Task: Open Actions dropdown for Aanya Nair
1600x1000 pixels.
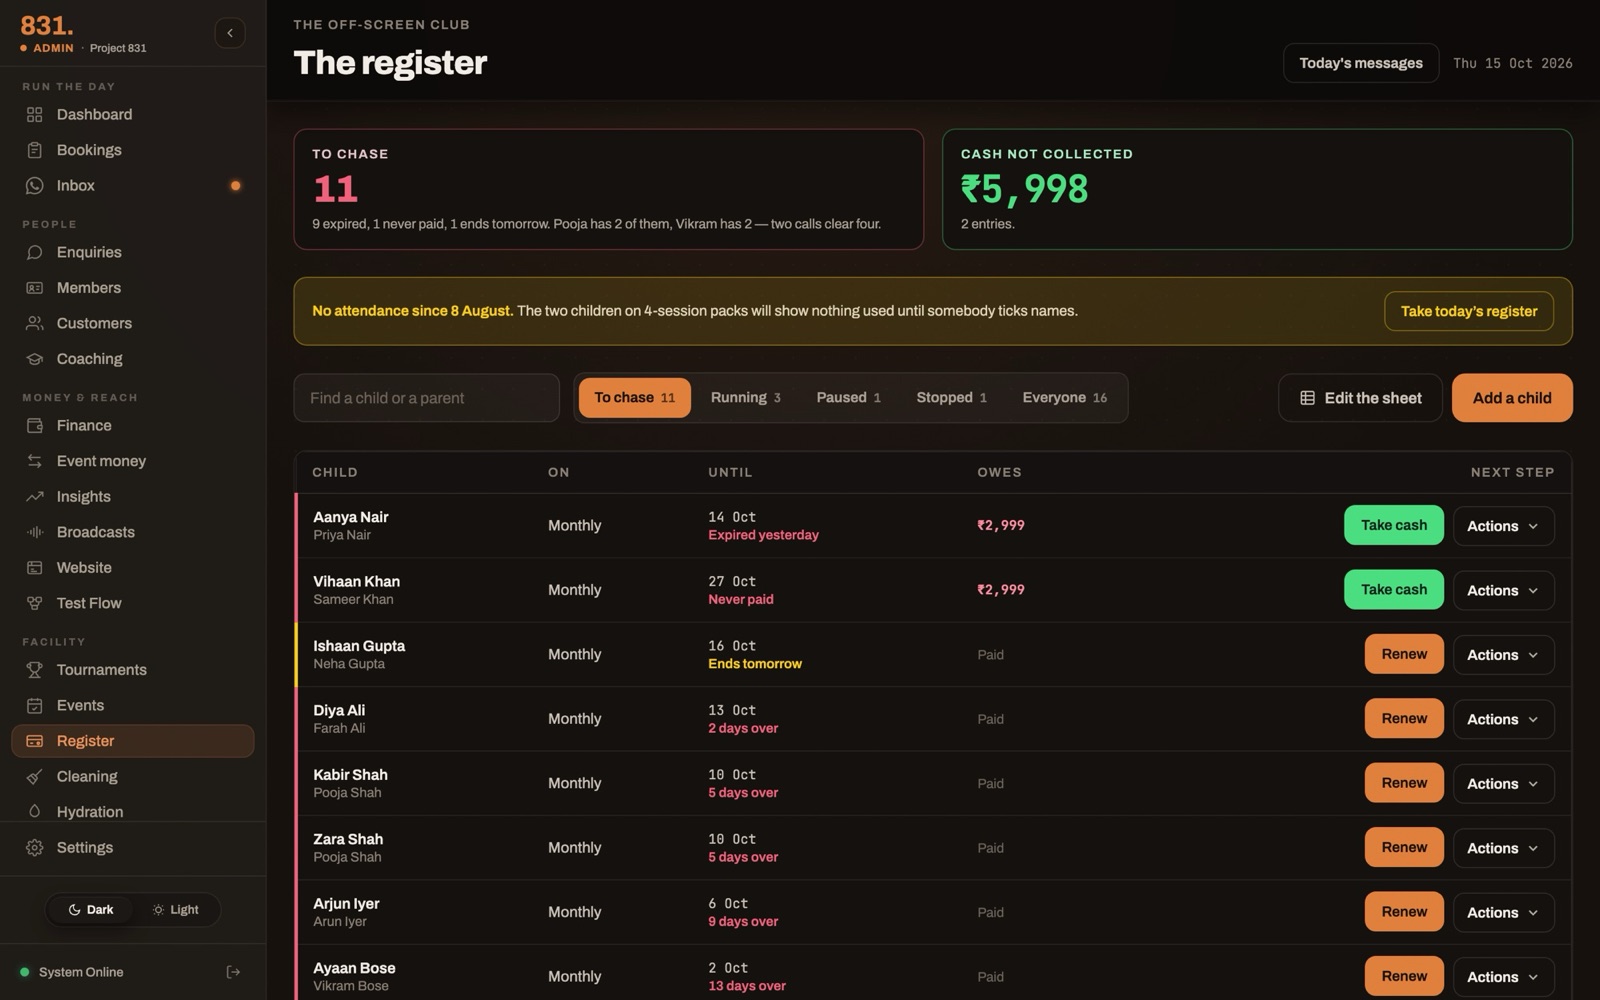Action: pyautogui.click(x=1503, y=526)
